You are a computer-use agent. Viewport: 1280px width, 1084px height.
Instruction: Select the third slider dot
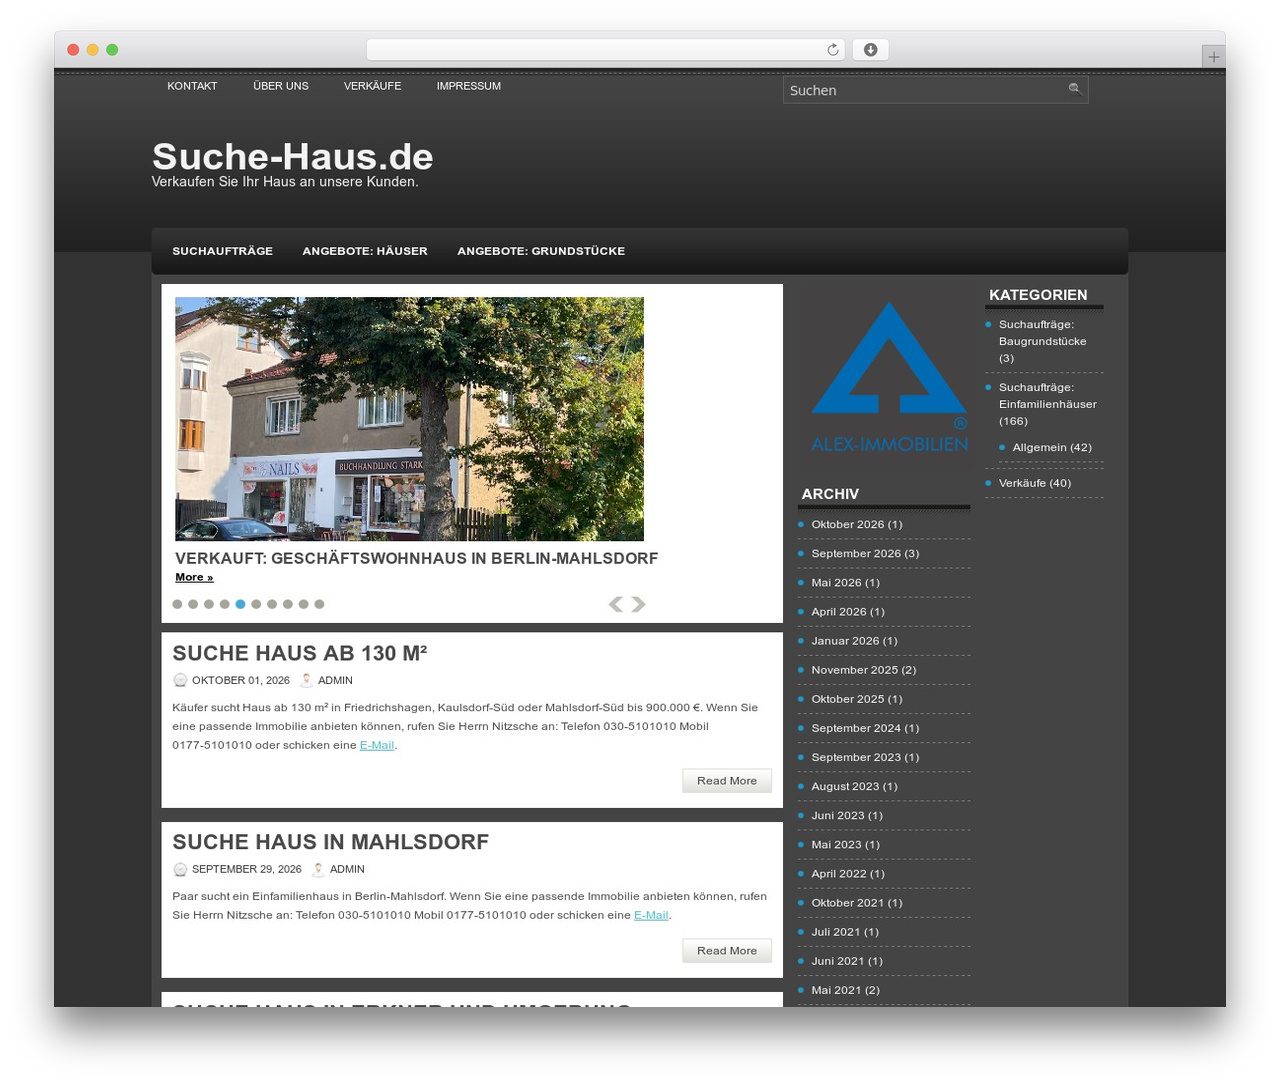click(209, 604)
